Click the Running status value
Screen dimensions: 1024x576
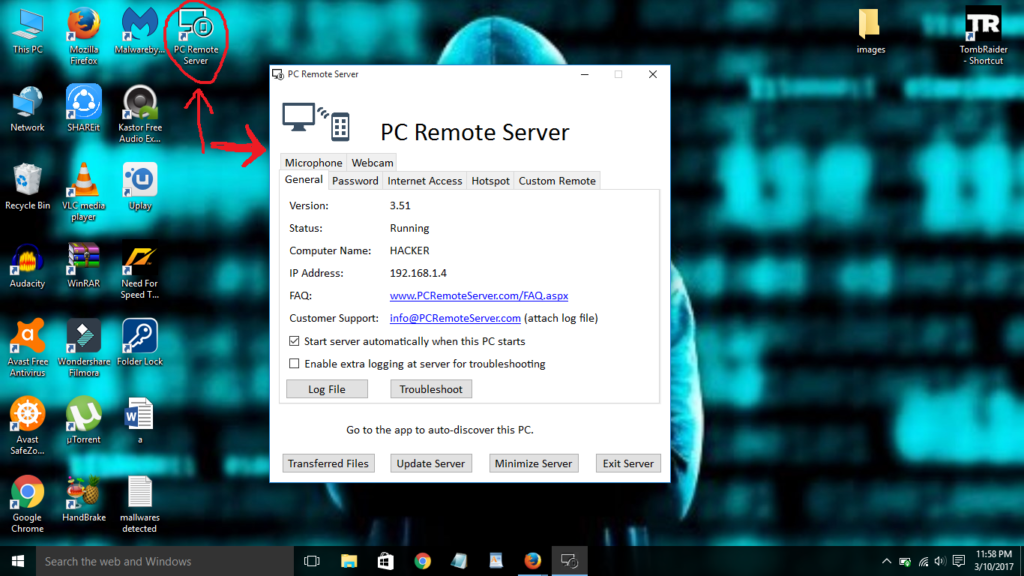click(409, 229)
